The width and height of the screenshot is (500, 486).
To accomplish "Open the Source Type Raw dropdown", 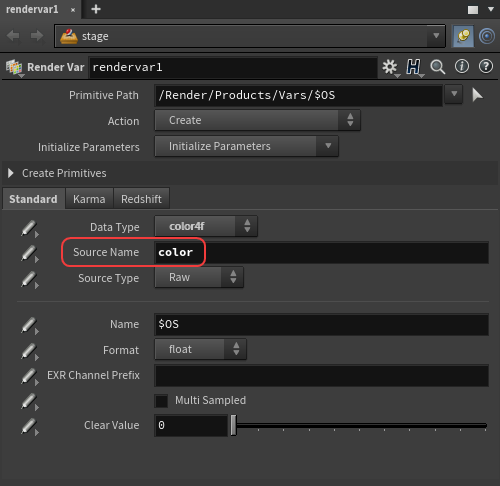I will 199,277.
